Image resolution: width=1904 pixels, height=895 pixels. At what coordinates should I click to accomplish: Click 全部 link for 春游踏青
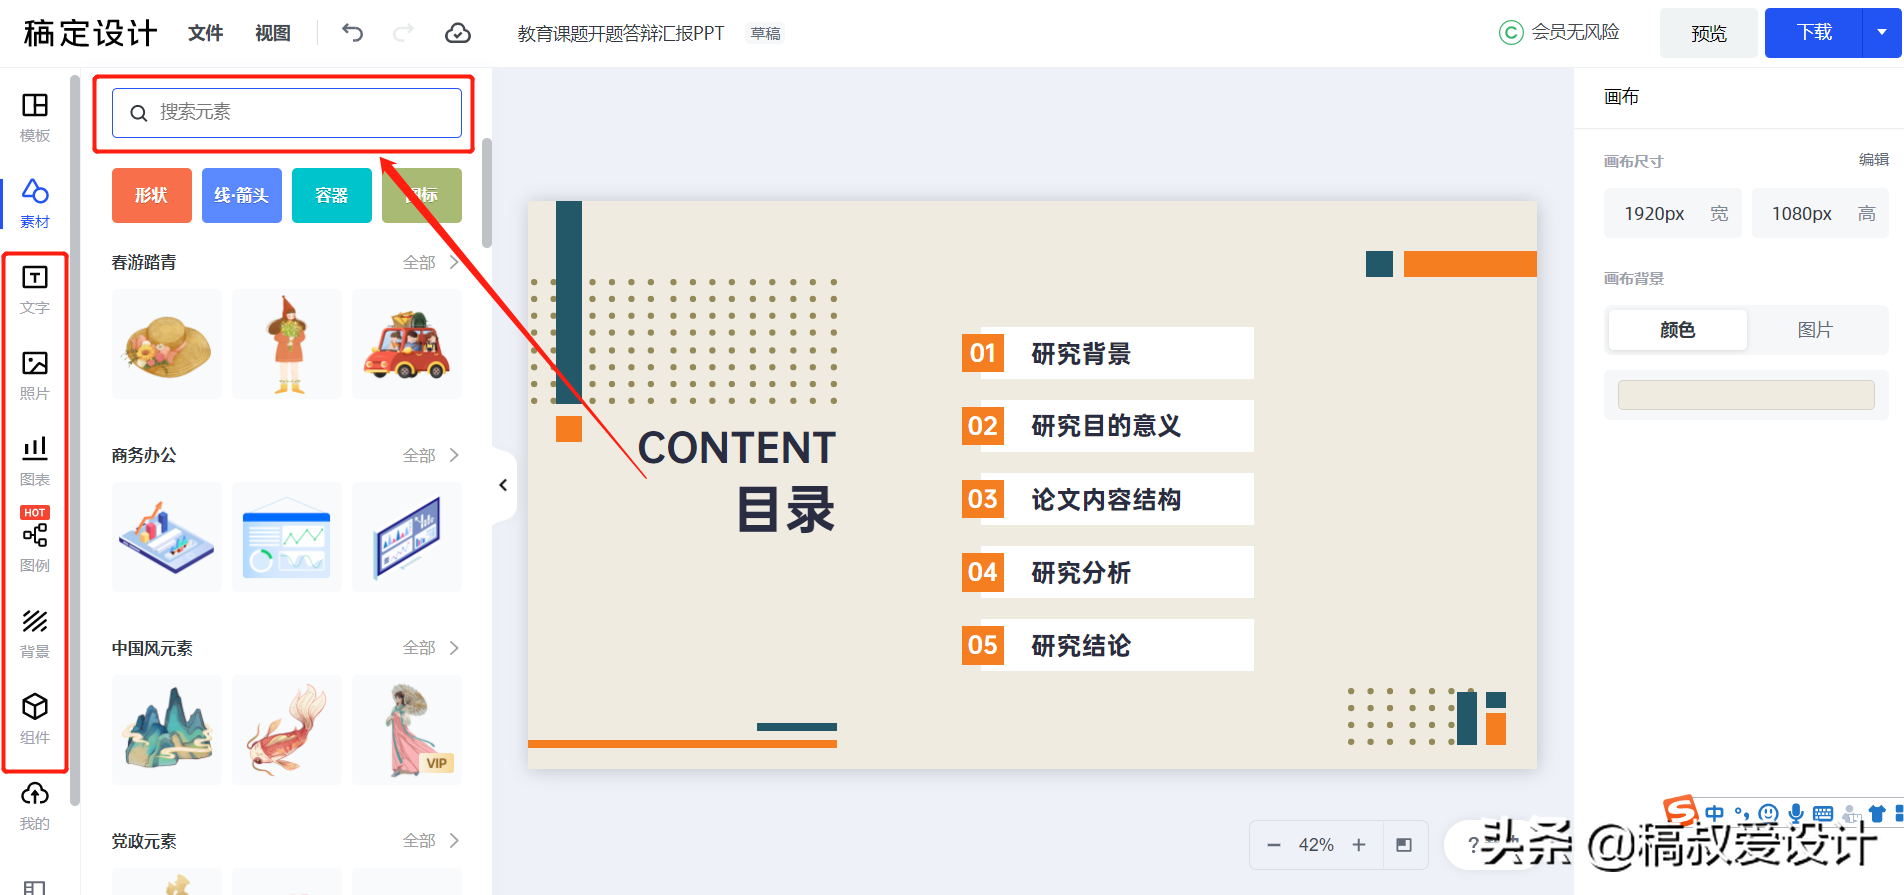[x=419, y=262]
